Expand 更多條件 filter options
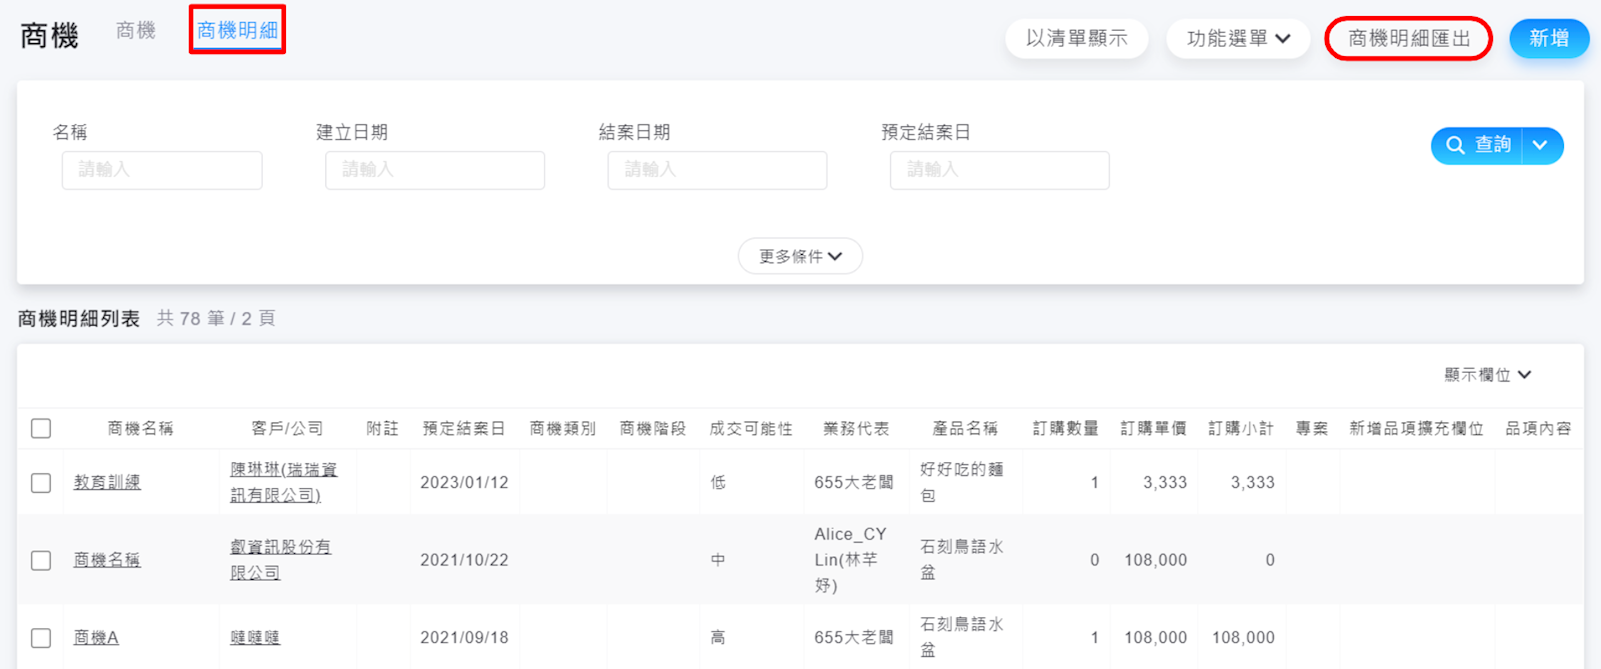Viewport: 1601px width, 669px height. click(x=800, y=257)
